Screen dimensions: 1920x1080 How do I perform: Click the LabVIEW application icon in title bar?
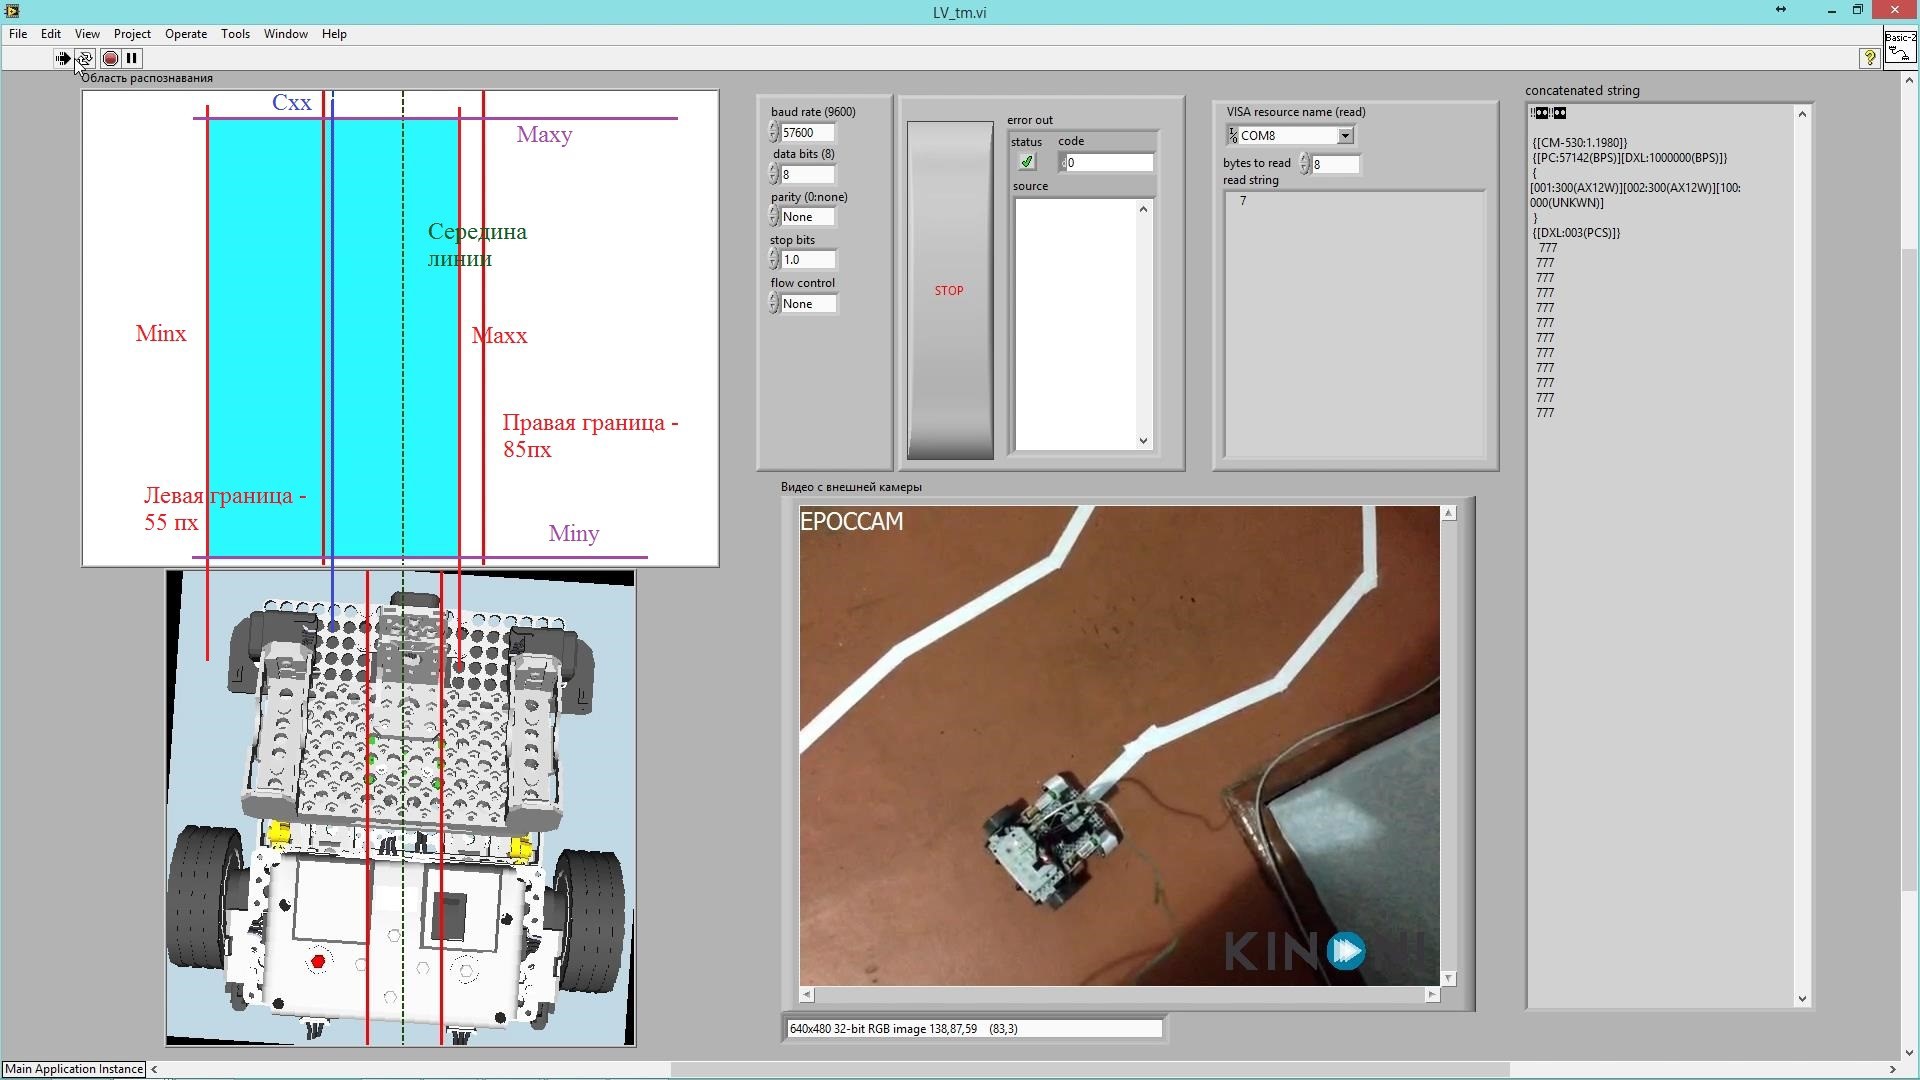(x=12, y=11)
